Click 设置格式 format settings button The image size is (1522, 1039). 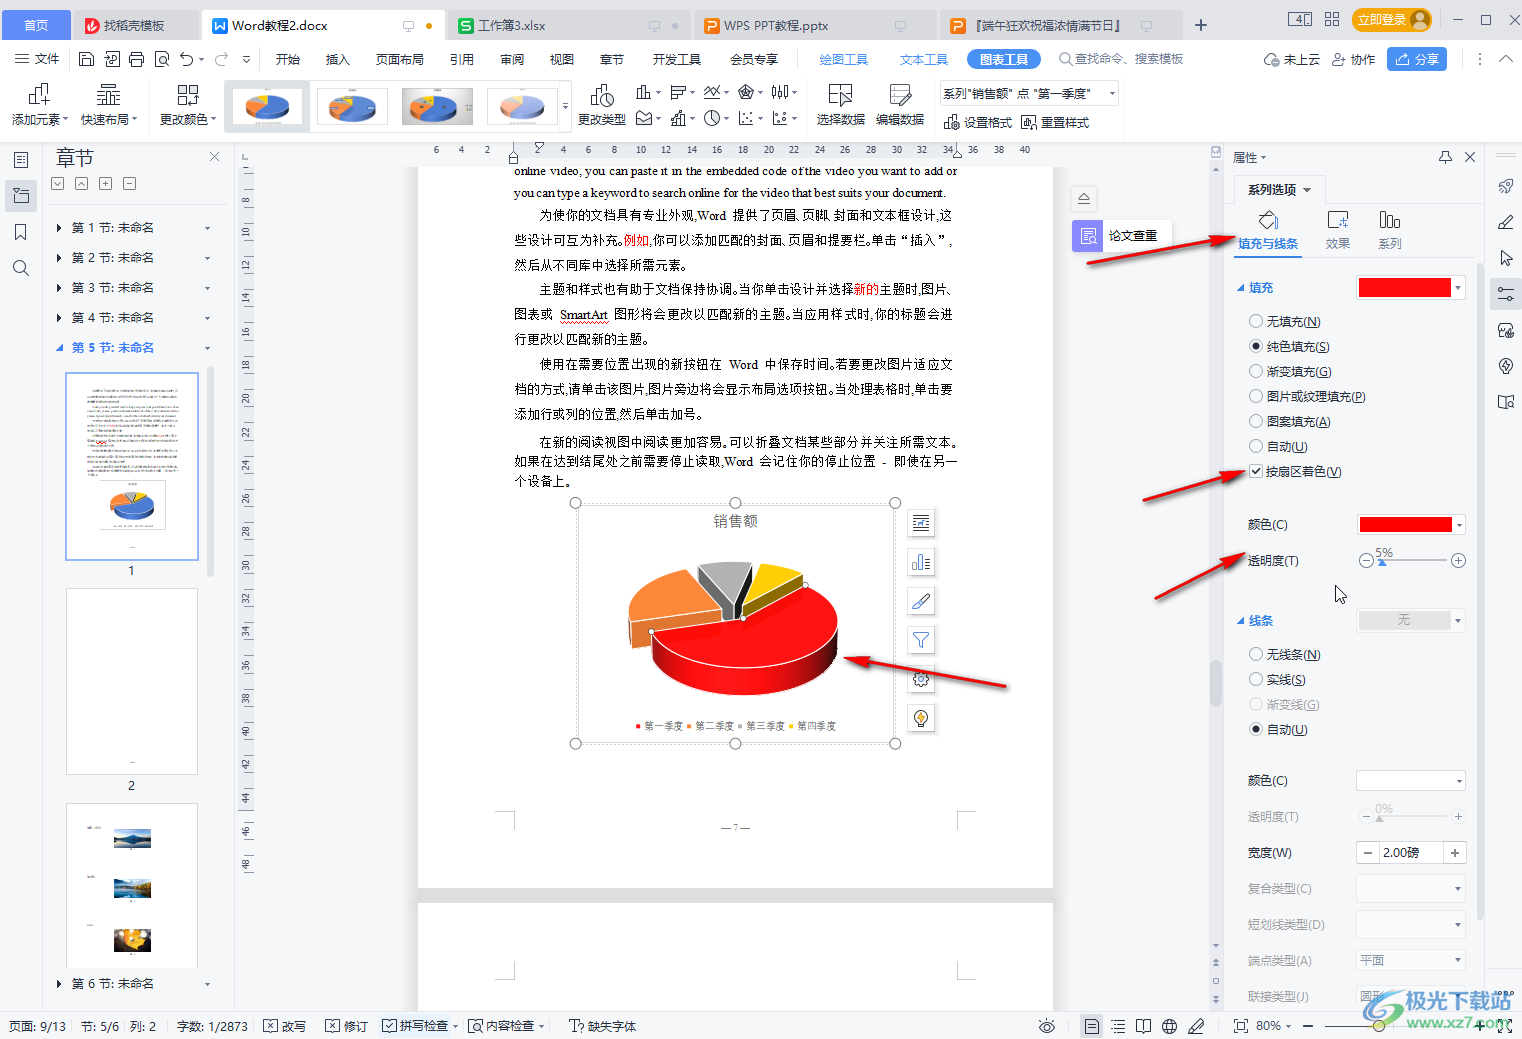tap(977, 122)
